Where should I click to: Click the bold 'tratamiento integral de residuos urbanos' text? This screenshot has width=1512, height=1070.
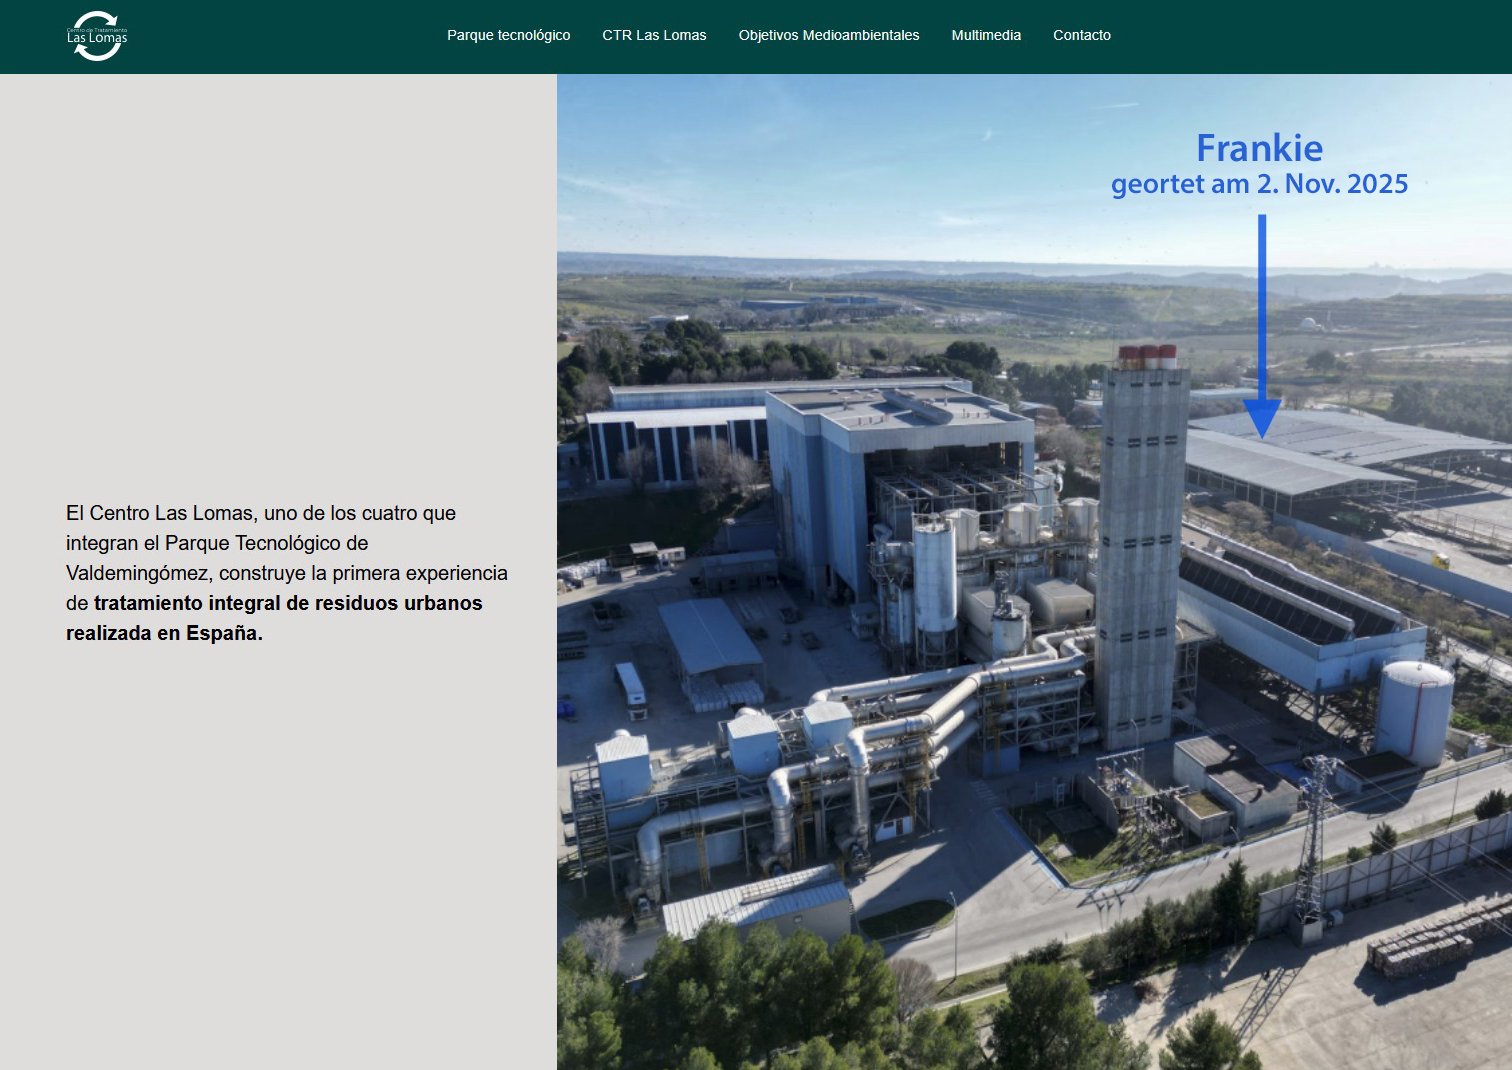pyautogui.click(x=288, y=603)
